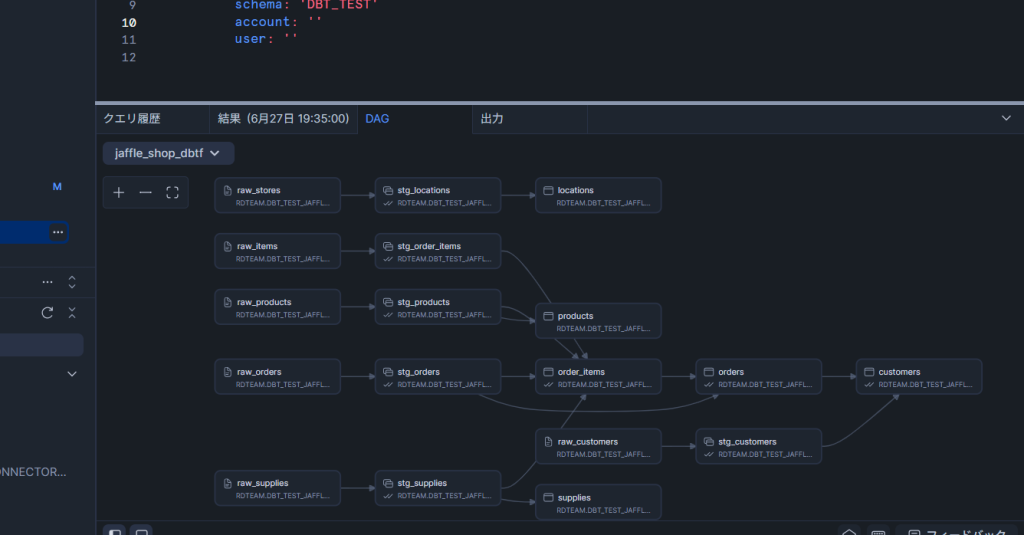Screen dimensions: 1024x535
Task: Collapse the results panel with chevron
Action: coord(1006,118)
